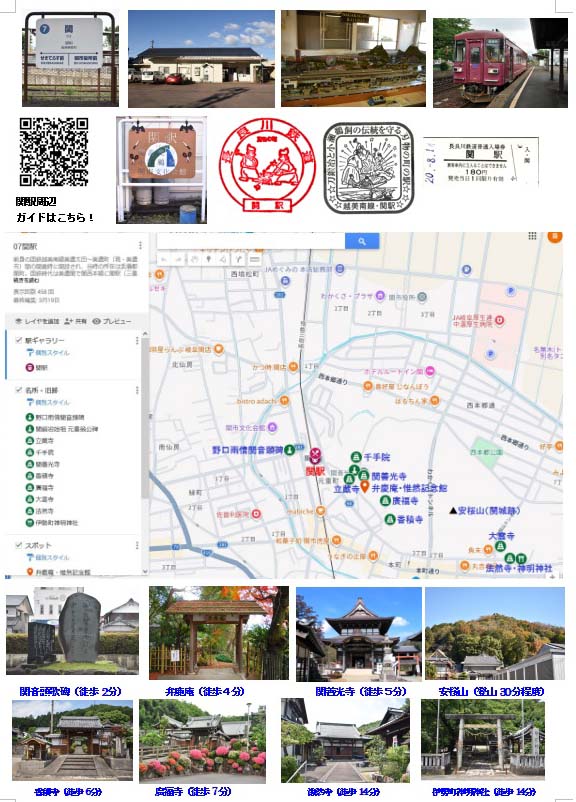576x802 pixels.
Task: Open the 名所・旧跡 layer three-dot menu
Action: (x=137, y=390)
